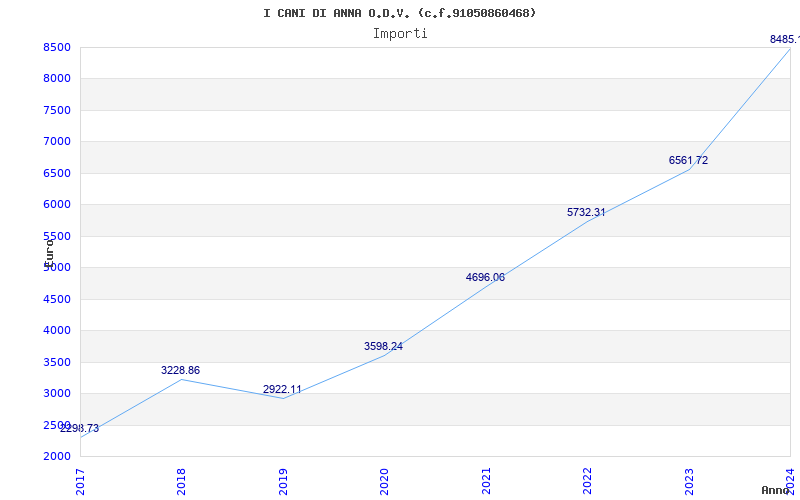Click y-axis value 4500

(56, 299)
